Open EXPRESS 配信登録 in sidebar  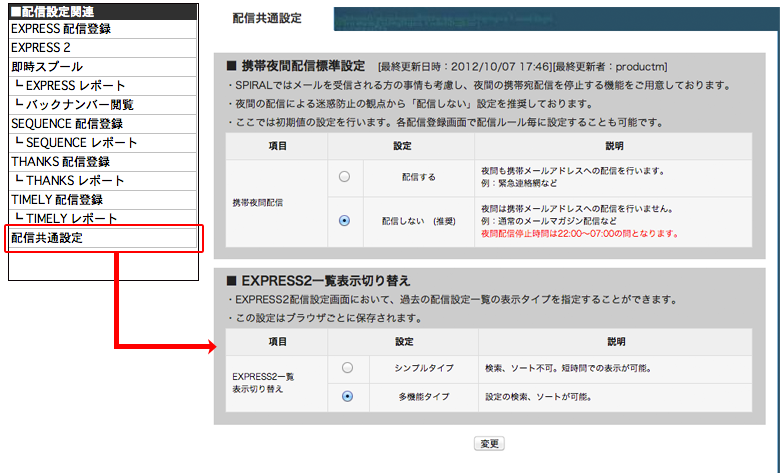[61, 29]
